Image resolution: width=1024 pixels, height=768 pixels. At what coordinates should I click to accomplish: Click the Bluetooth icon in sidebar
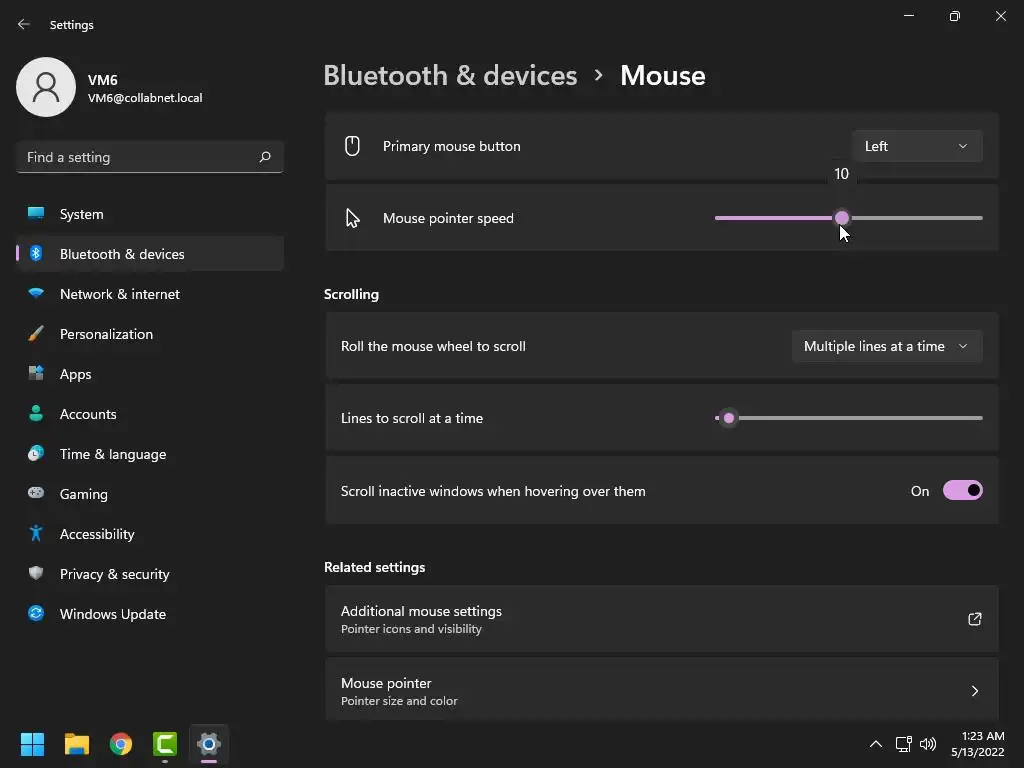click(x=36, y=254)
